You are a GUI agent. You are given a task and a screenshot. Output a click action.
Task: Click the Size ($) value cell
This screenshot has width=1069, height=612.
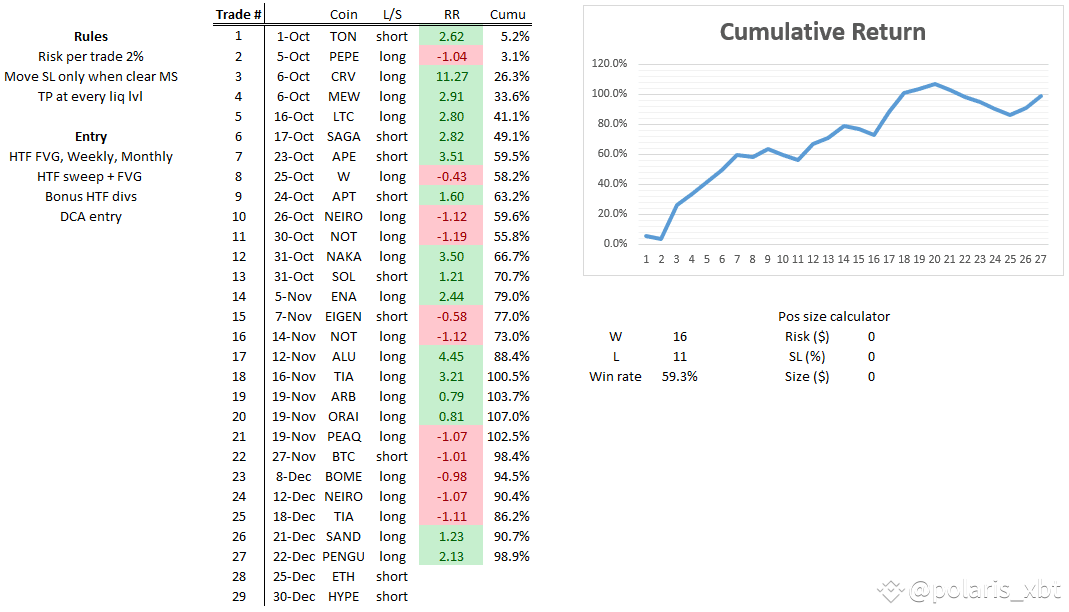click(x=871, y=376)
